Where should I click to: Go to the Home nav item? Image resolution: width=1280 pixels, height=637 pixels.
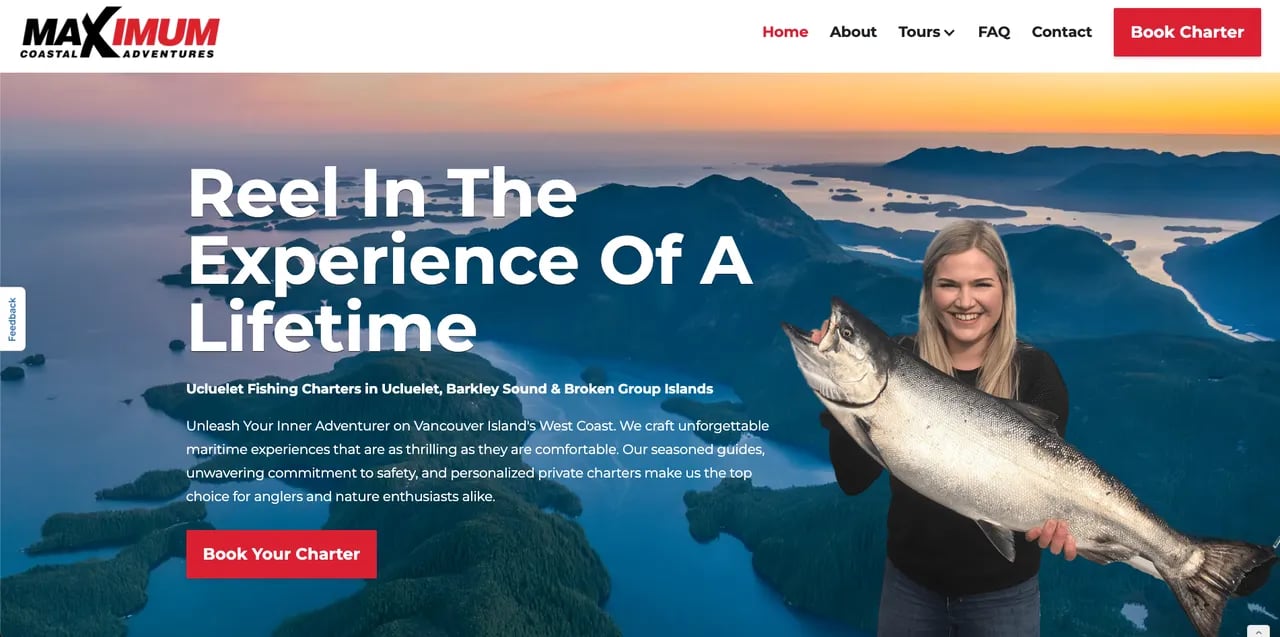point(785,32)
